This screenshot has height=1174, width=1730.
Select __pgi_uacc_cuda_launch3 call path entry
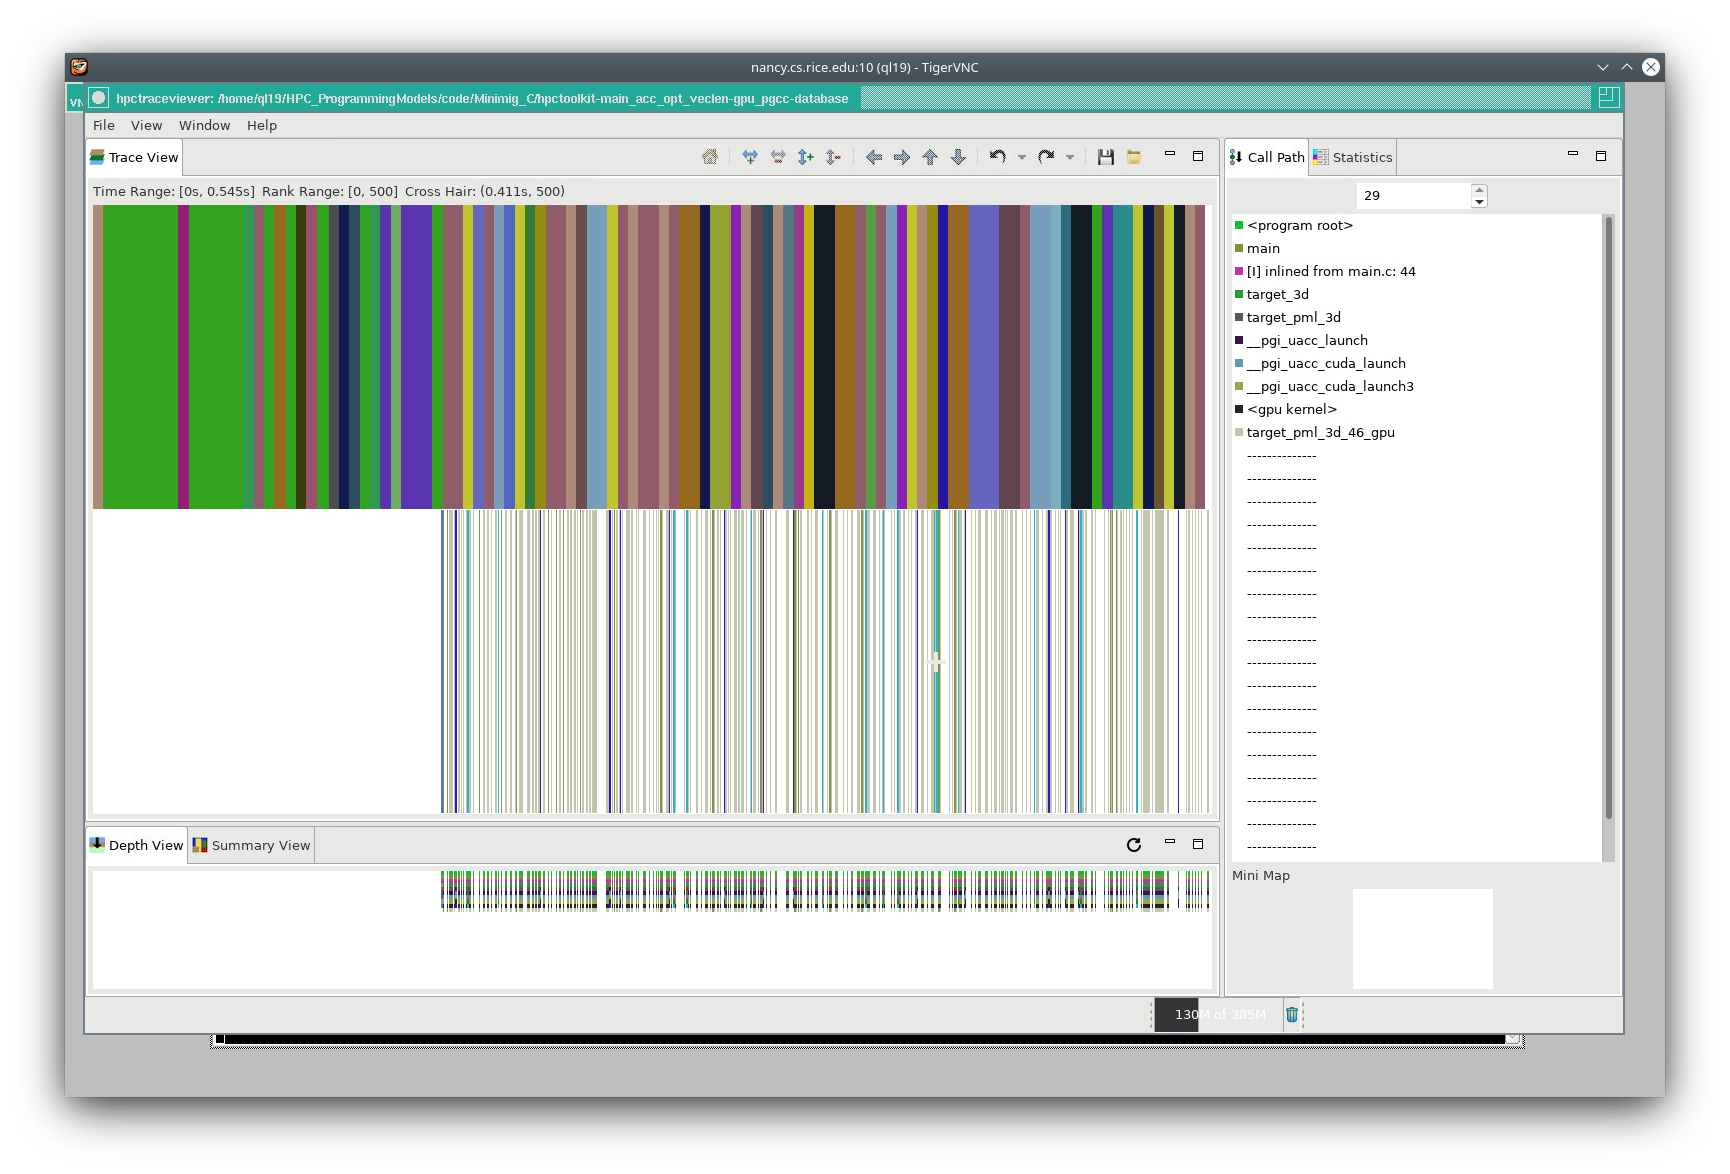(x=1329, y=386)
